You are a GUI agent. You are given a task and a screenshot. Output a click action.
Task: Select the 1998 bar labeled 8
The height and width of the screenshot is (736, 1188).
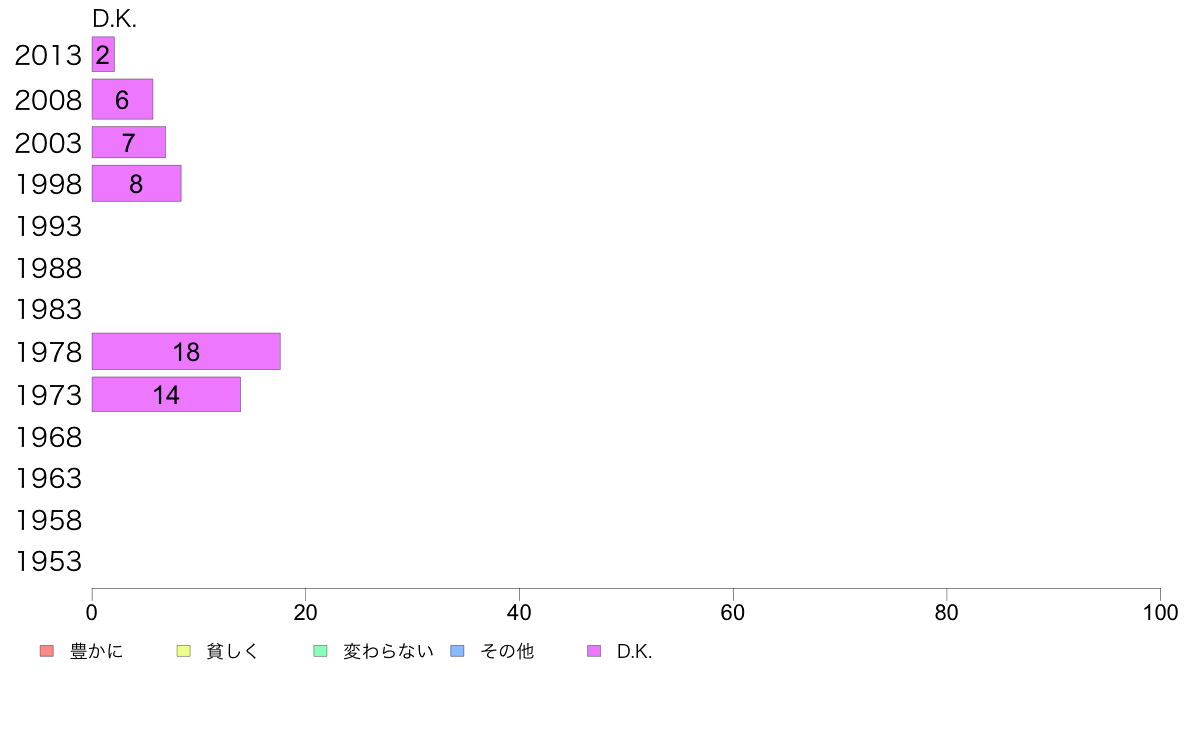click(136, 183)
